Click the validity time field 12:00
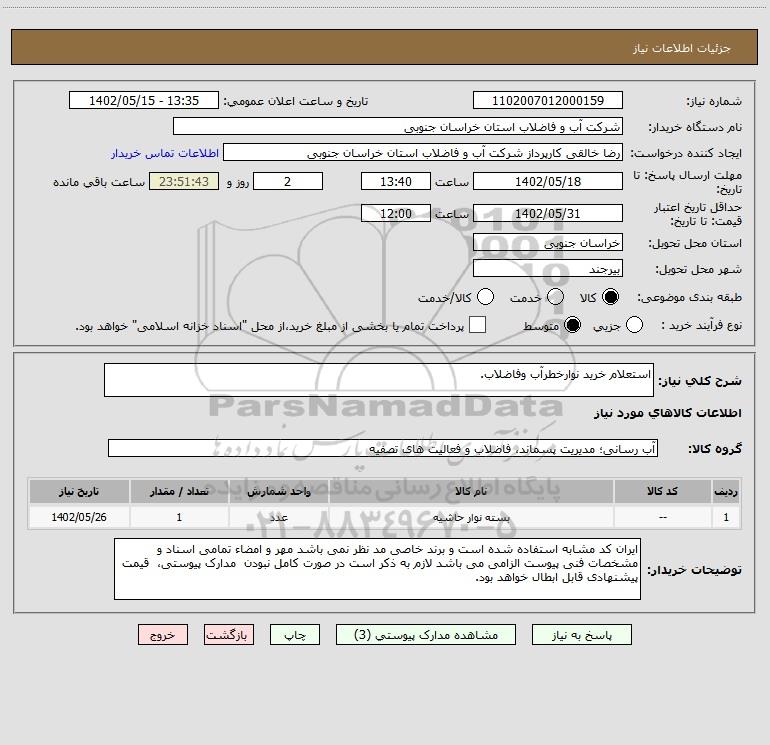The width and height of the screenshot is (770, 745). click(396, 213)
